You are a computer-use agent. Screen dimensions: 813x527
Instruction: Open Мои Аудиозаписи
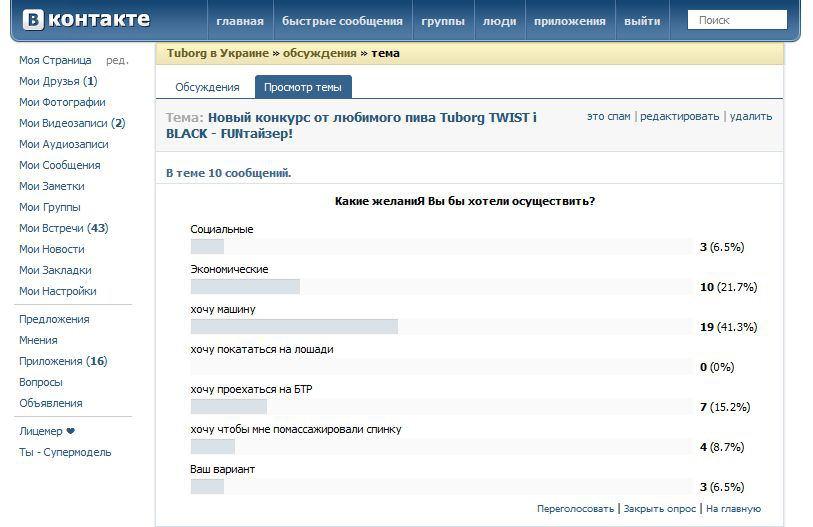coord(64,144)
